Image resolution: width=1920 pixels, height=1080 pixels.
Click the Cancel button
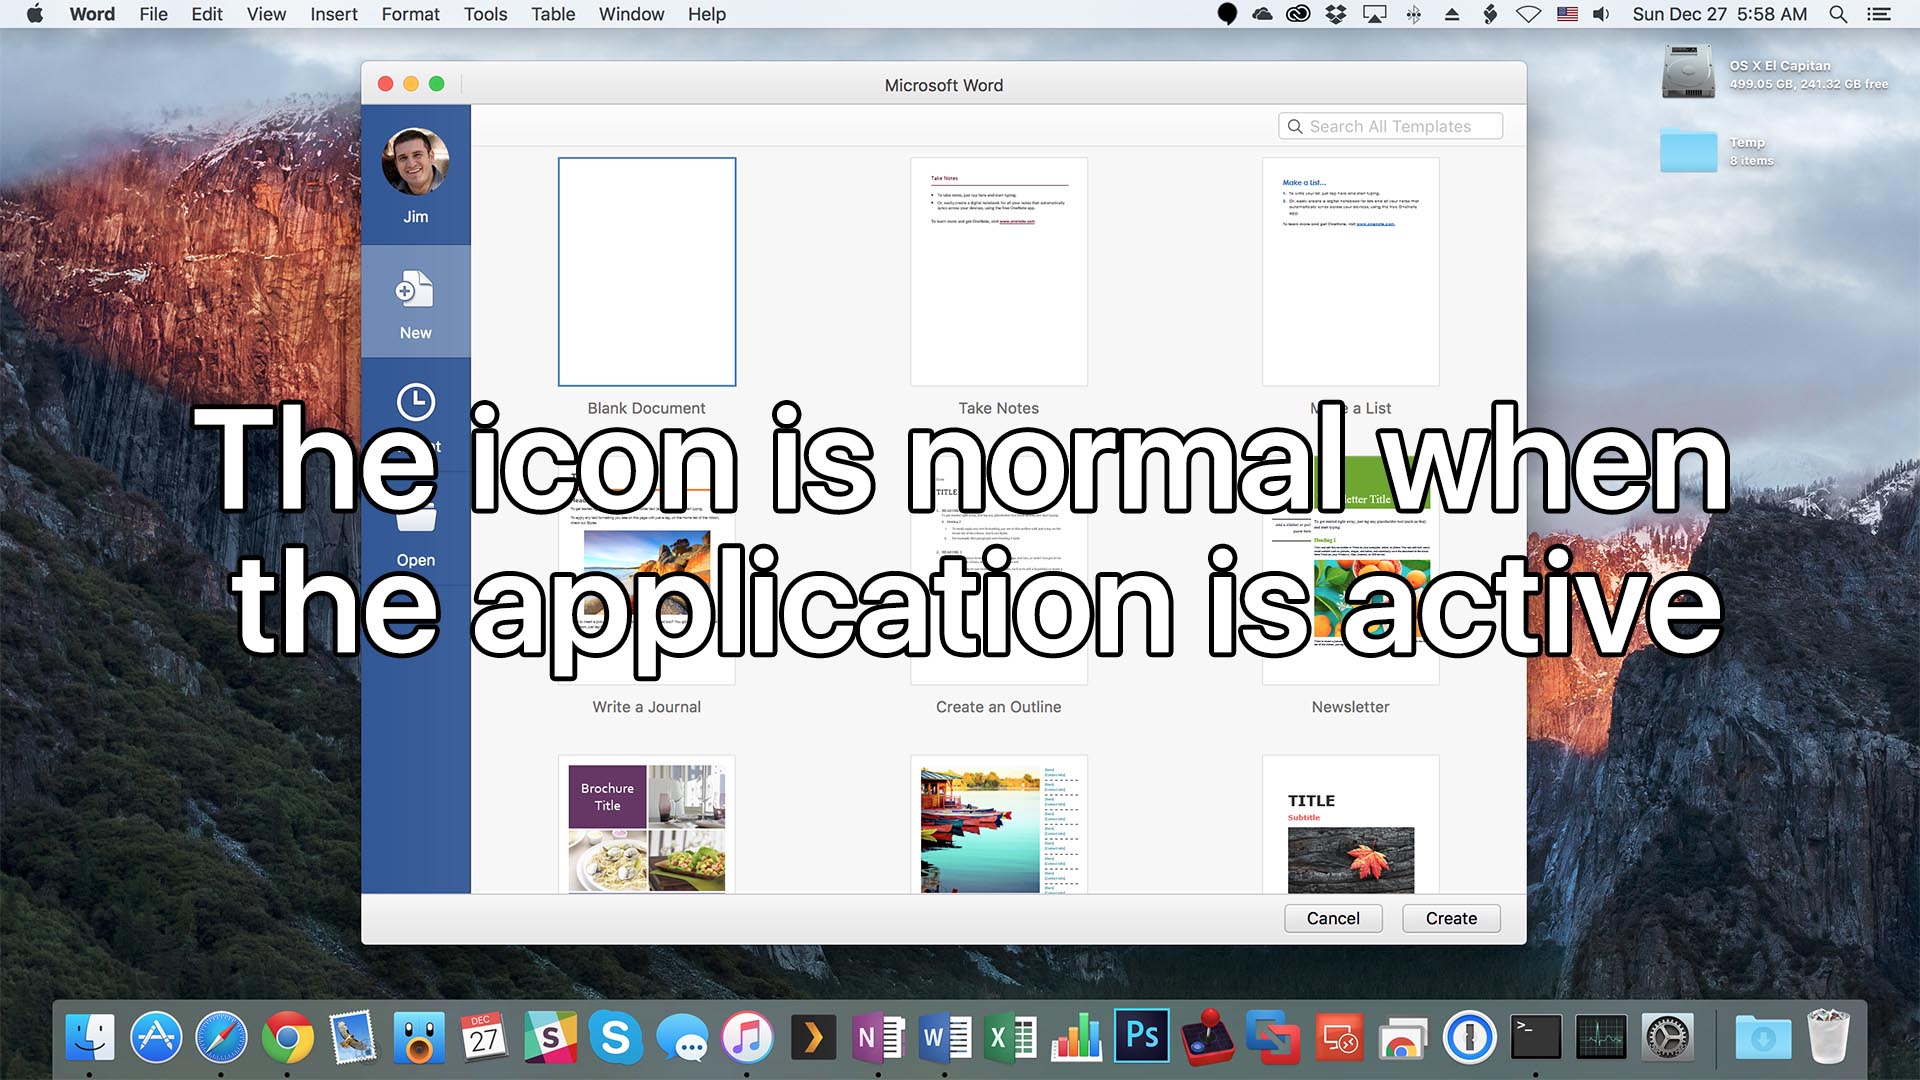[x=1333, y=918]
